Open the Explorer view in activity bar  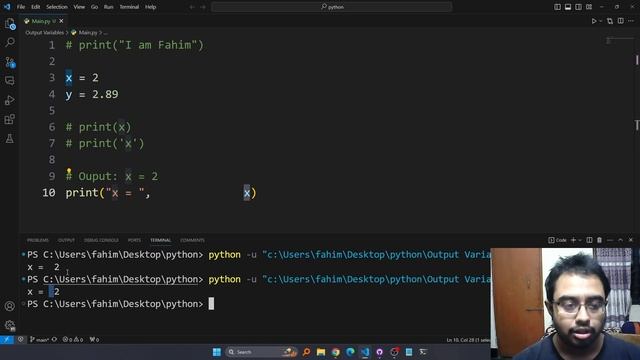10,24
